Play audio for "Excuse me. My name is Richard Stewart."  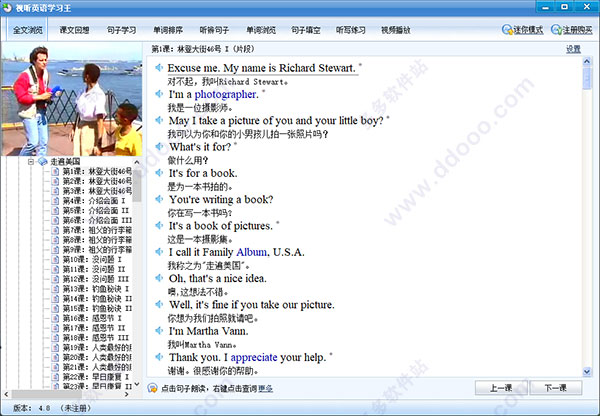click(x=159, y=68)
